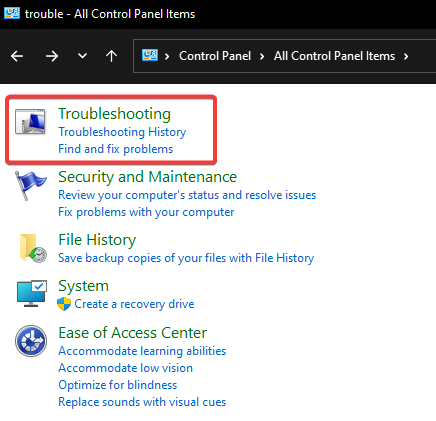436x421 pixels.
Task: Go forward with the right arrow
Action: point(52,56)
